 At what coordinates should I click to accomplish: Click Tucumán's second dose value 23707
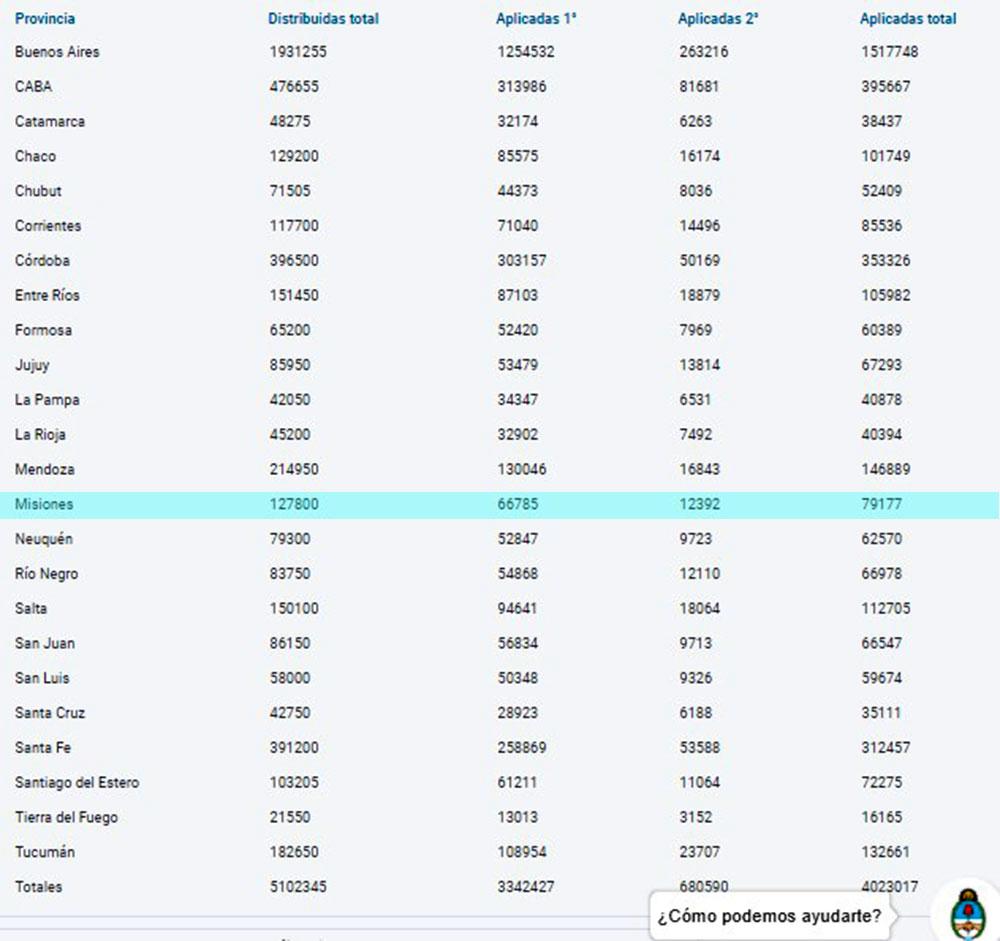click(699, 853)
